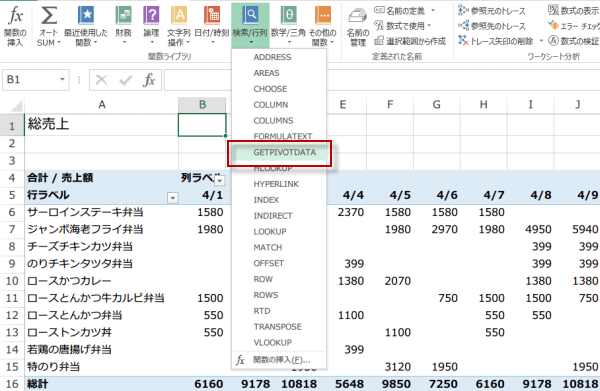The height and width of the screenshot is (391, 600).
Task: Open the 行ラベル filter dropdown
Action: point(173,198)
